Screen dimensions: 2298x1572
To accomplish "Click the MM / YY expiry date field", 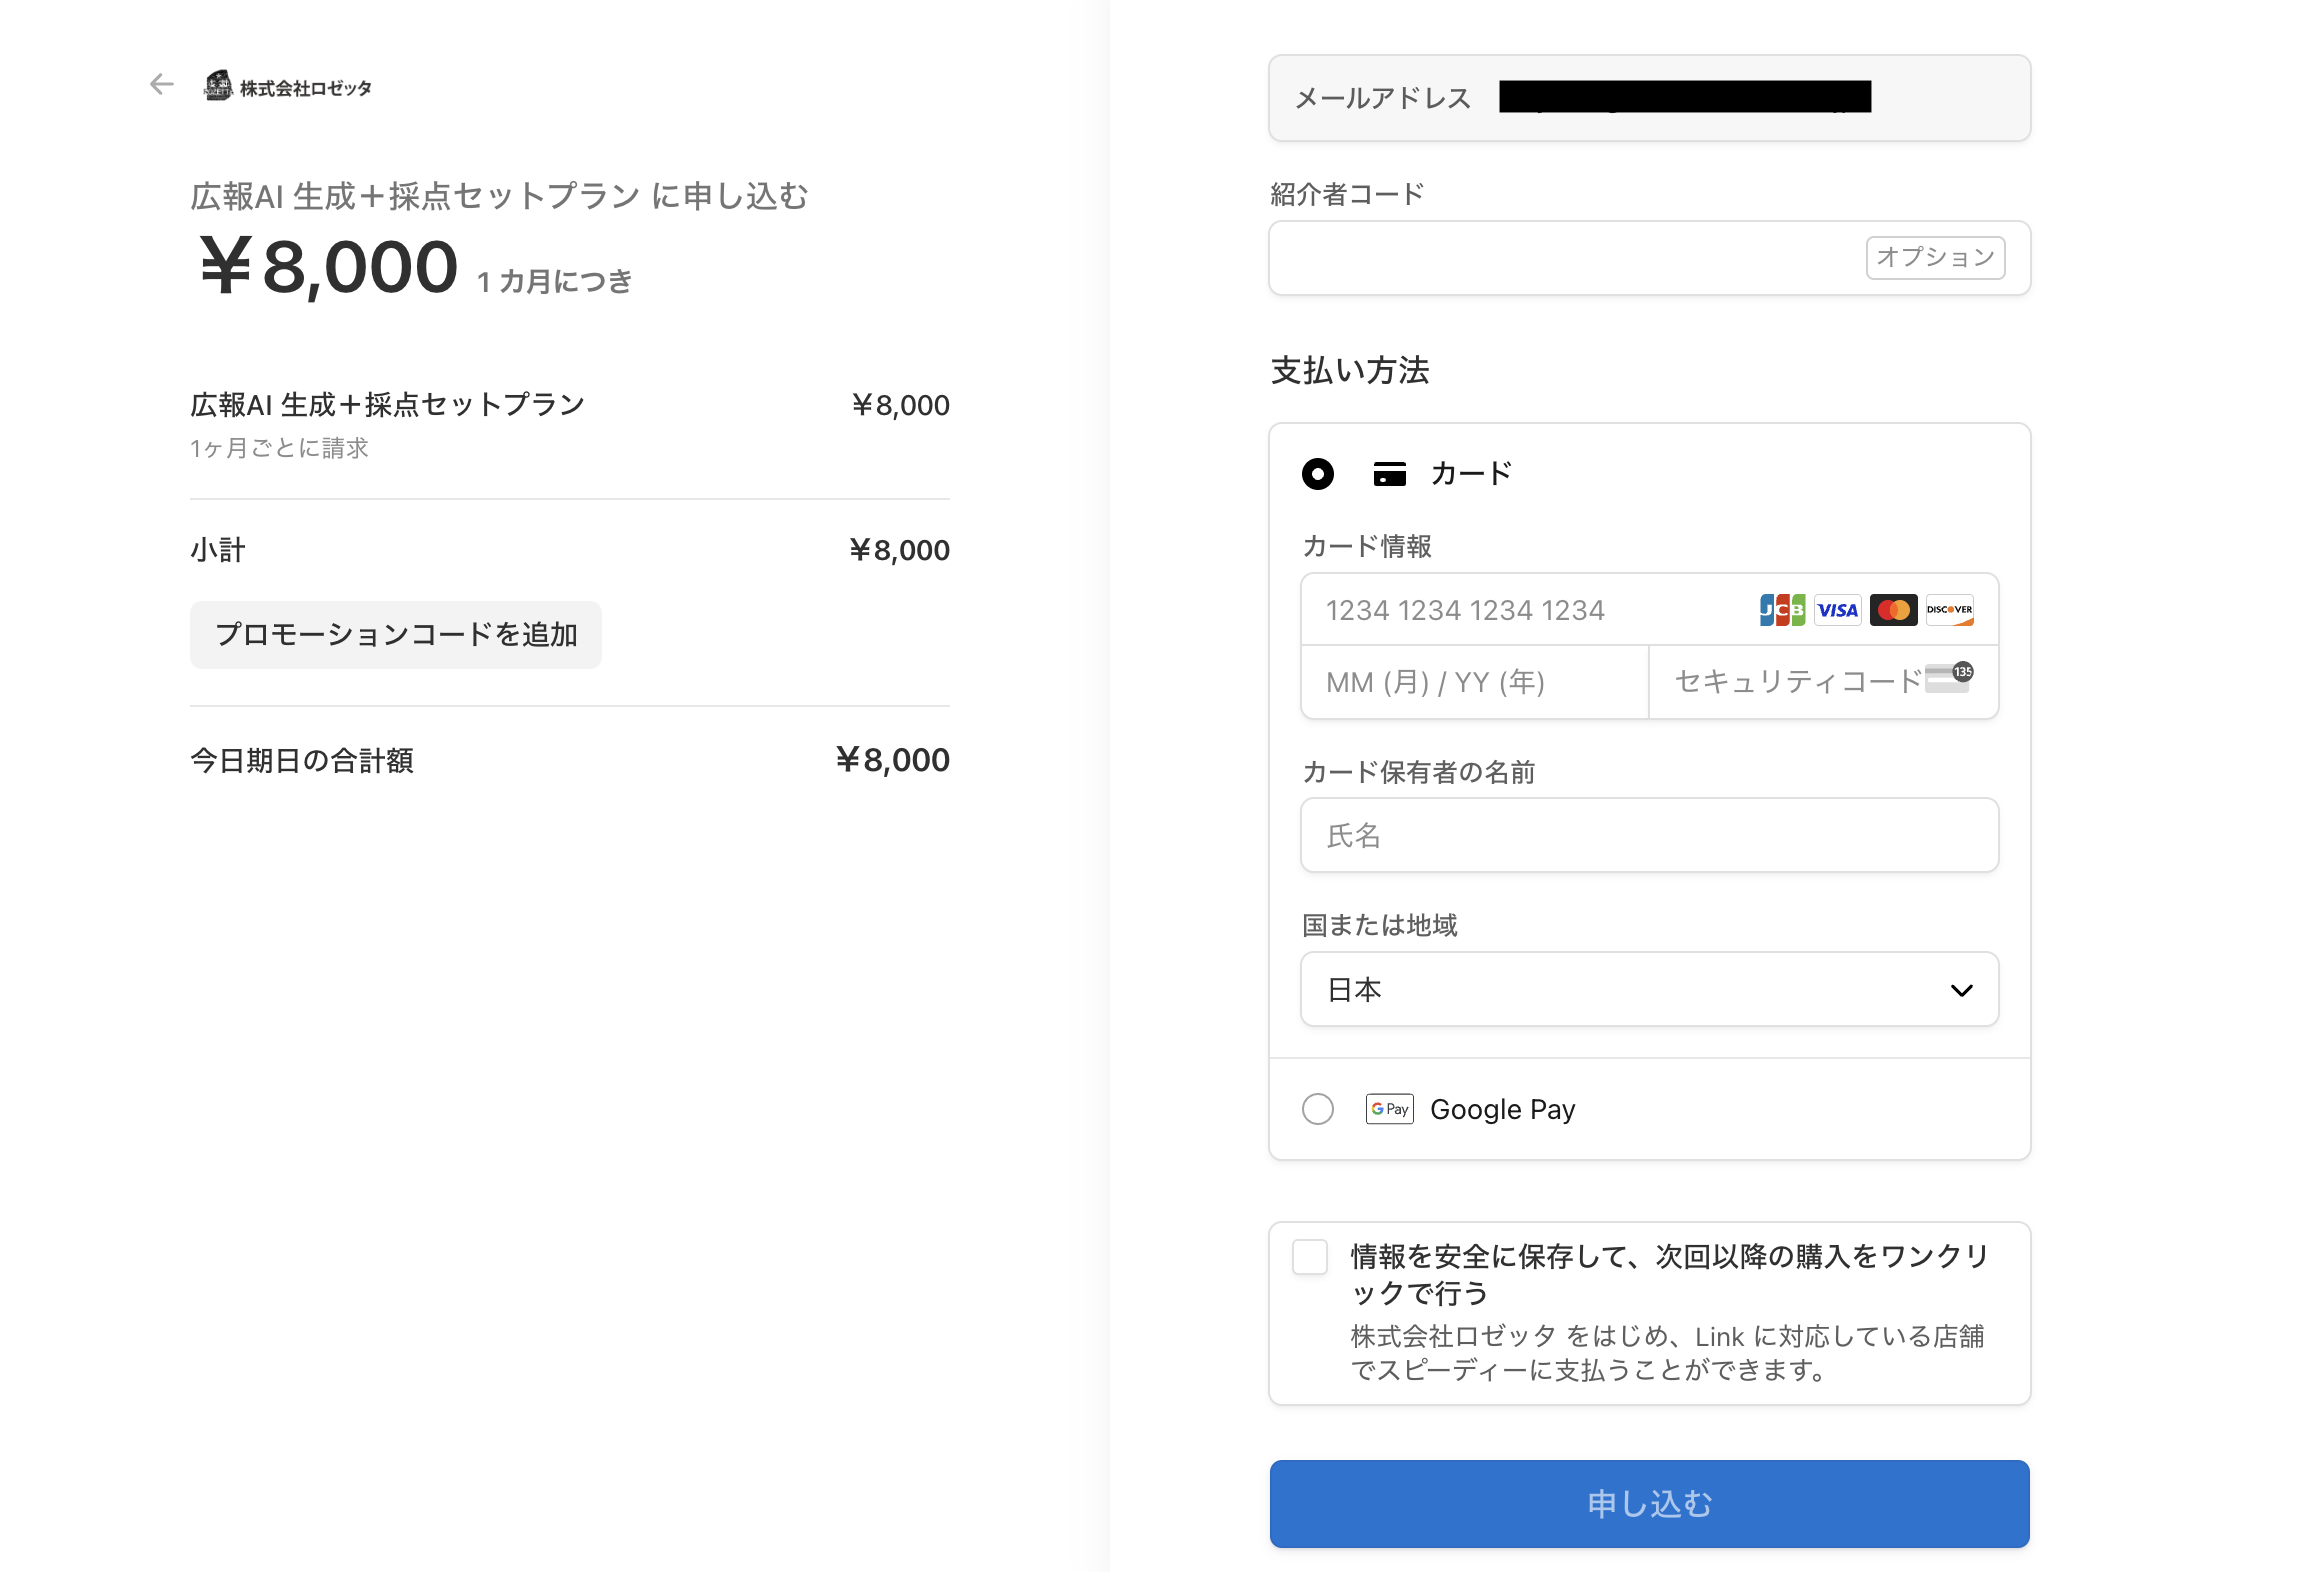I will [x=1475, y=682].
